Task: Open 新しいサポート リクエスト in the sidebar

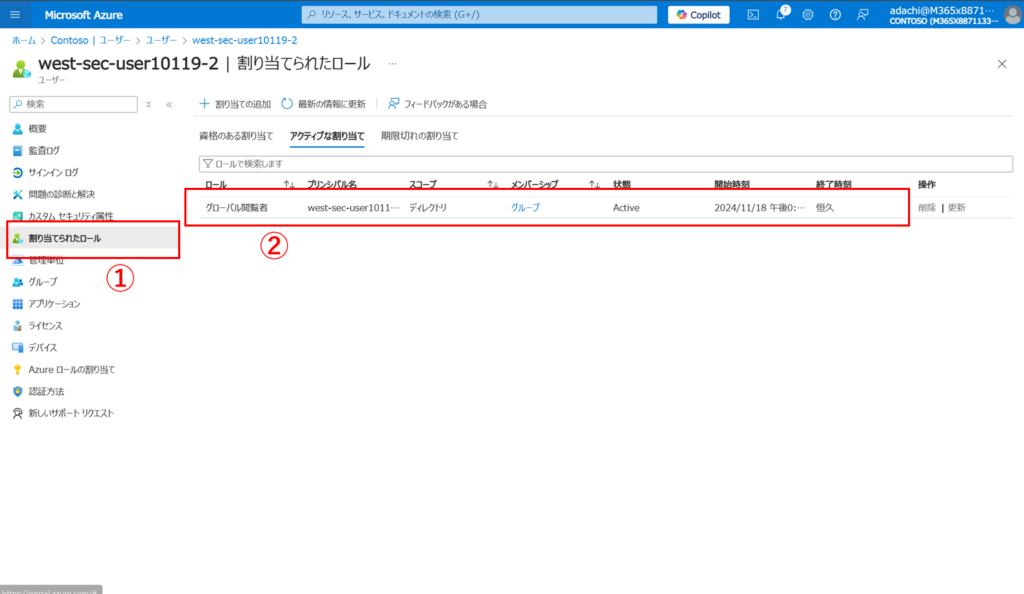Action: click(x=71, y=413)
